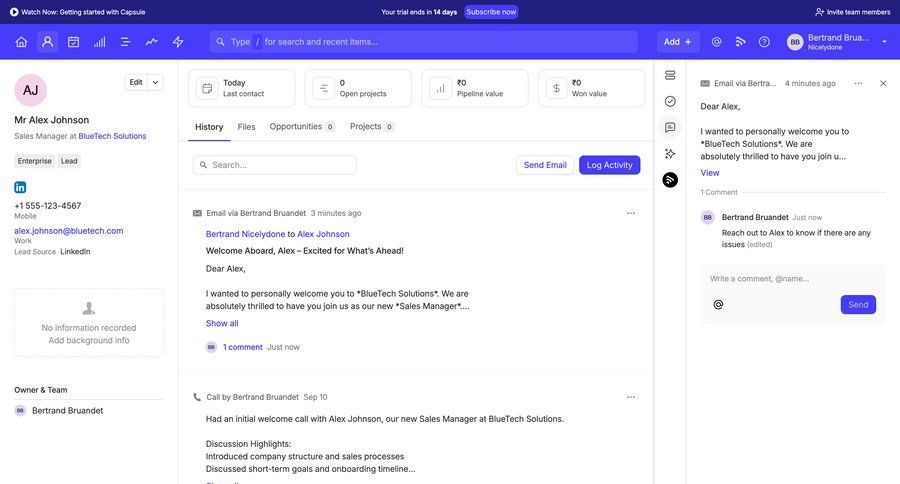Image resolution: width=900 pixels, height=484 pixels.
Task: Open the Sales pipeline bar-chart icon
Action: [x=99, y=42]
